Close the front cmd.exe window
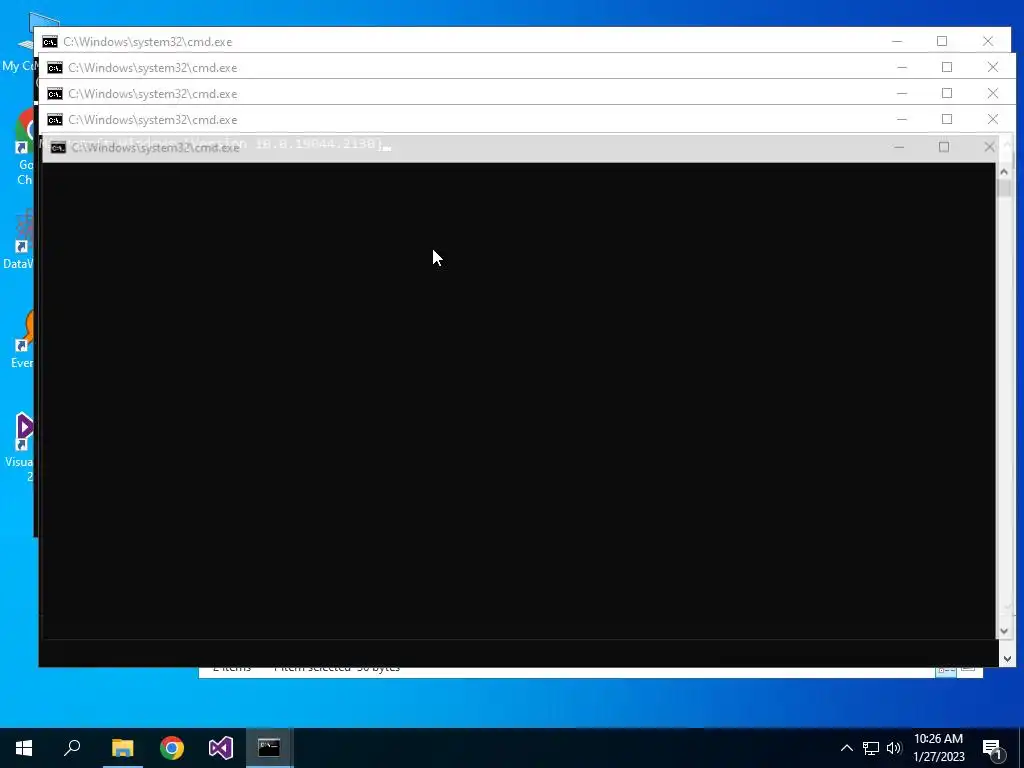1024x768 pixels. [x=989, y=147]
